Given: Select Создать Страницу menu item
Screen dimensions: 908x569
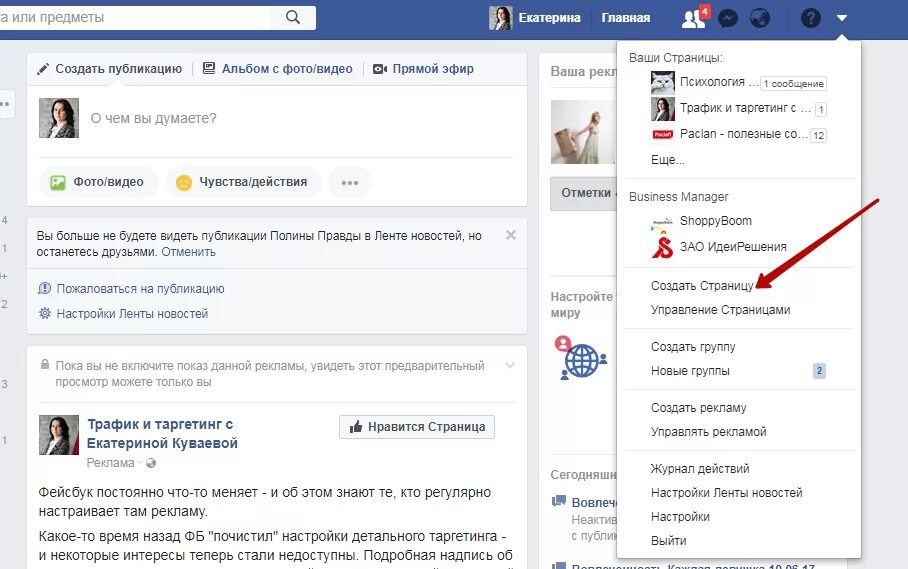Looking at the screenshot, I should click(x=702, y=286).
